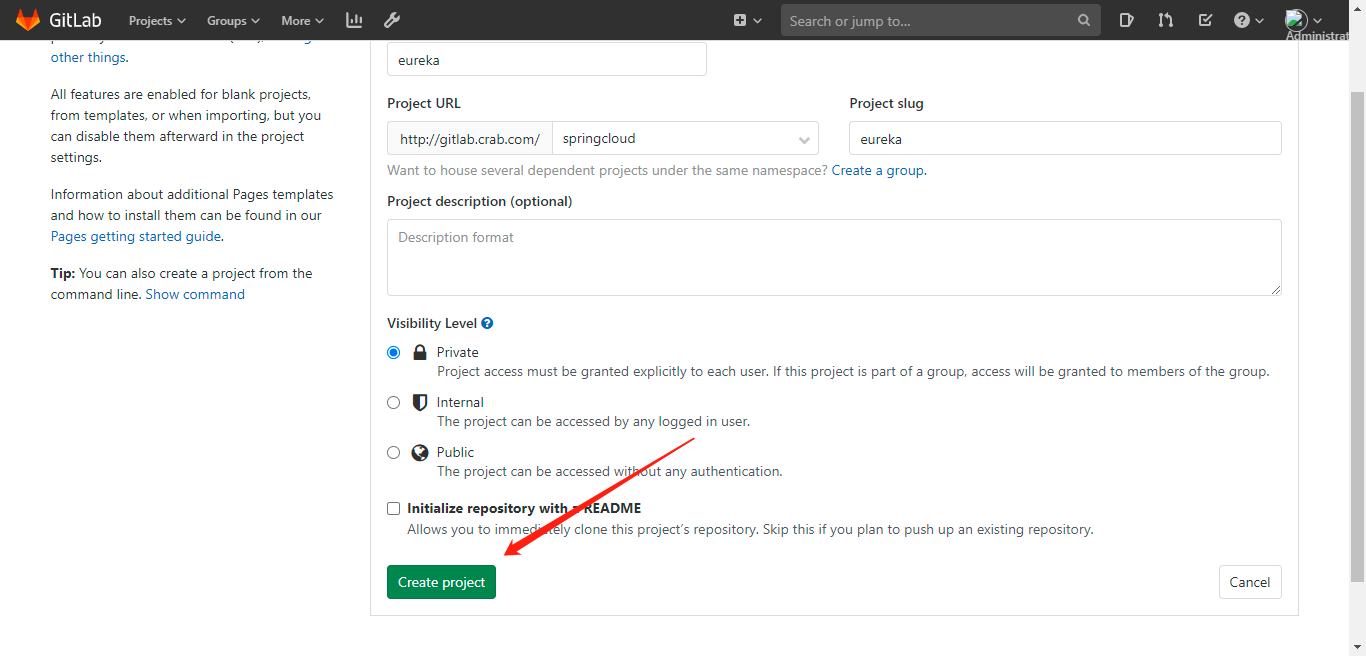Click the Cancel button
Viewport: 1366px width, 656px height.
[x=1250, y=582]
